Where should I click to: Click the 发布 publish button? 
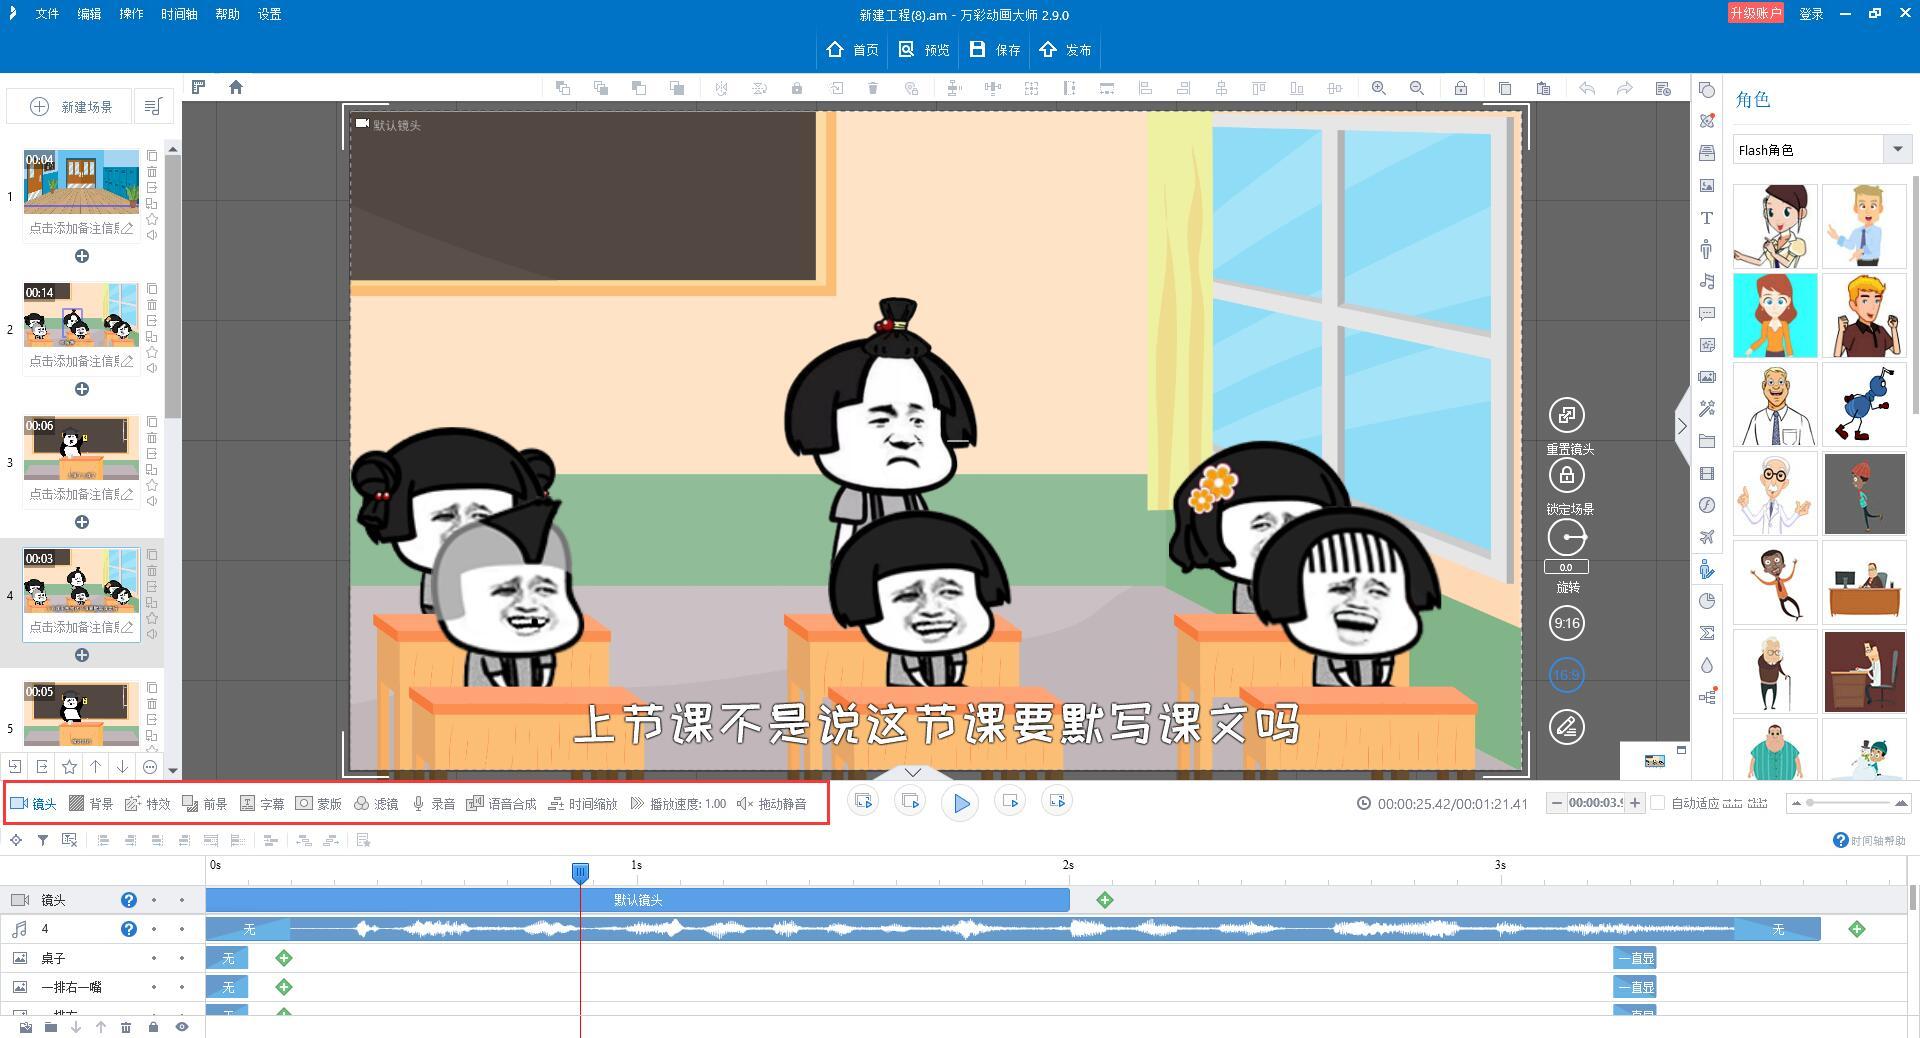coord(1065,49)
